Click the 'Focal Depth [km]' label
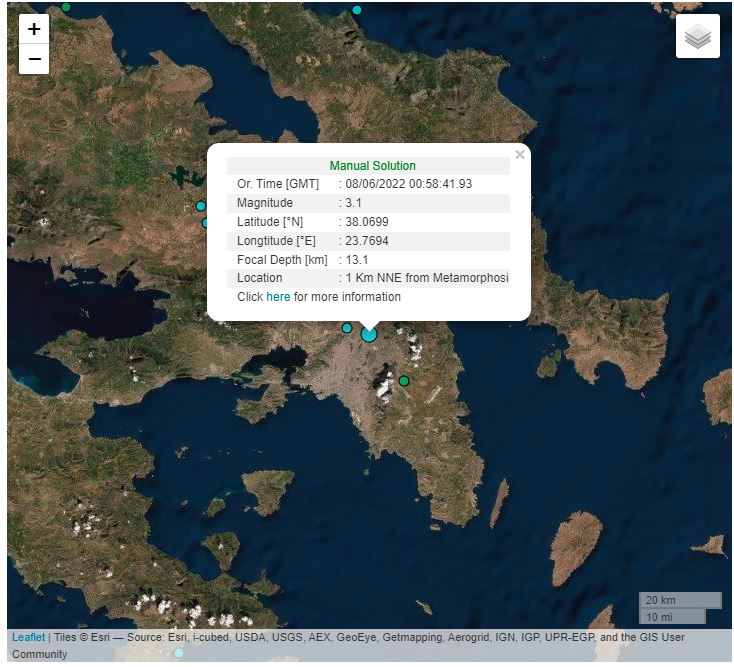Viewport: 734px width, 667px height. (x=282, y=260)
